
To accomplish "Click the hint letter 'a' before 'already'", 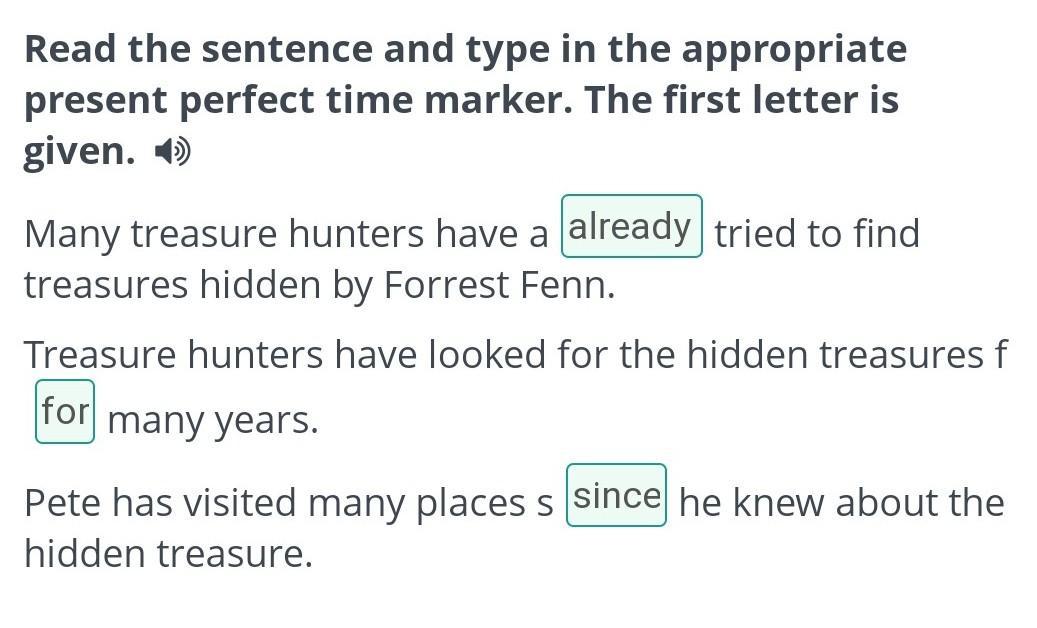I will tap(539, 235).
